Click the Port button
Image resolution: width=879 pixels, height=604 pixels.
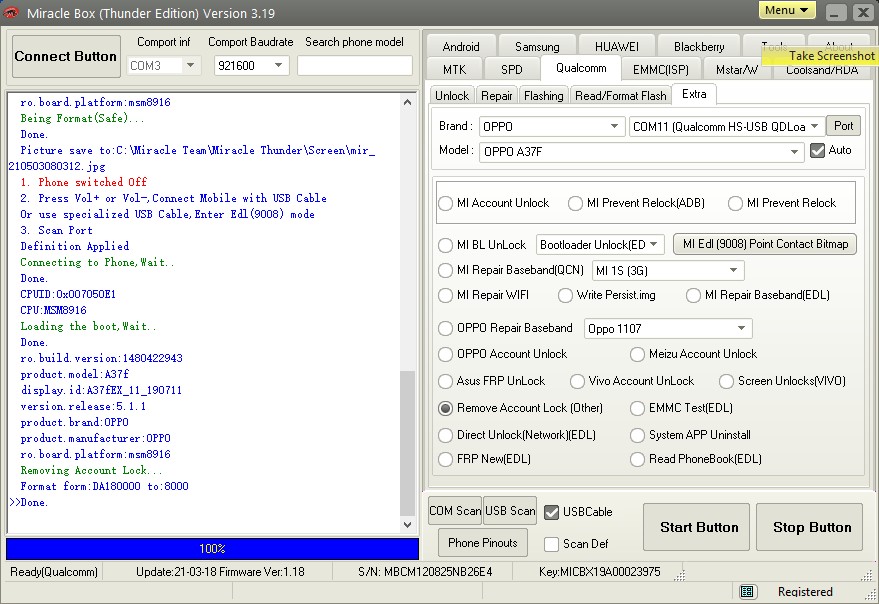tap(844, 126)
